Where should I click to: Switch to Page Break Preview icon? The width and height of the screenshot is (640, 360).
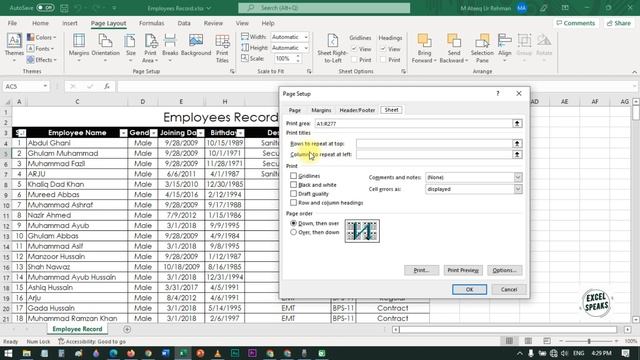click(547, 341)
